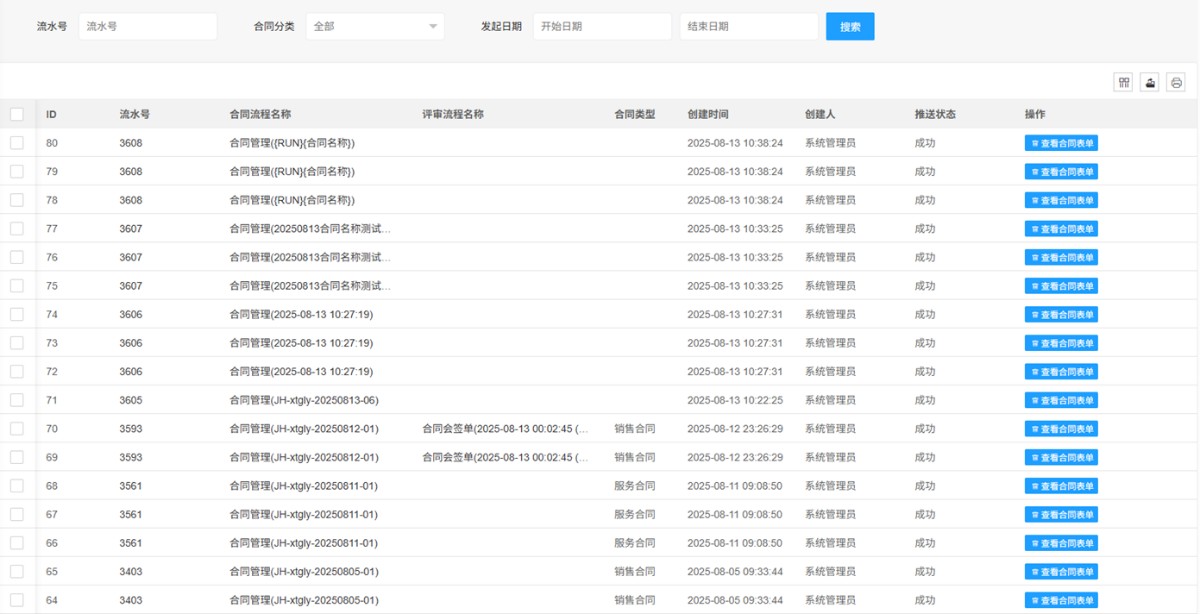The image size is (1200, 614).
Task: Open 查看合同表单 for ID 71
Action: pyautogui.click(x=1061, y=401)
